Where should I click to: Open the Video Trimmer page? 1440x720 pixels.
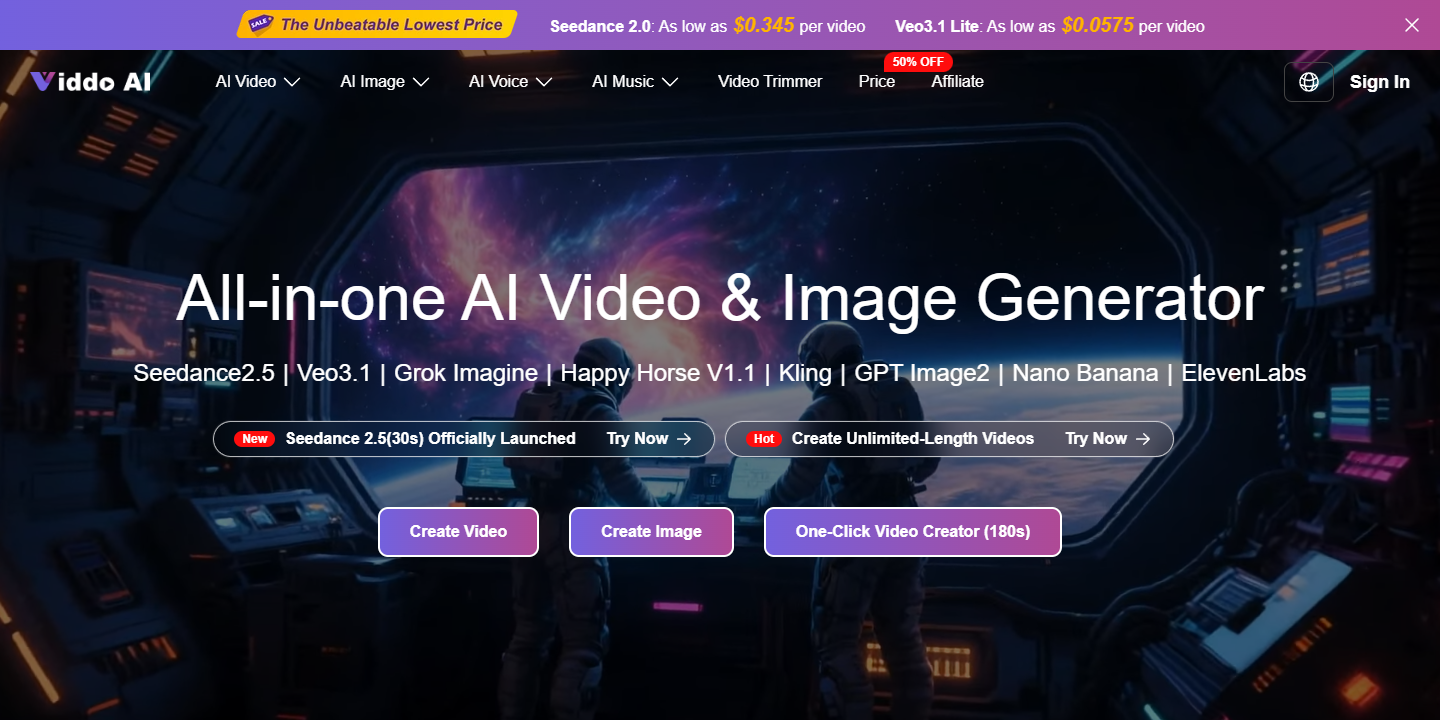(770, 82)
